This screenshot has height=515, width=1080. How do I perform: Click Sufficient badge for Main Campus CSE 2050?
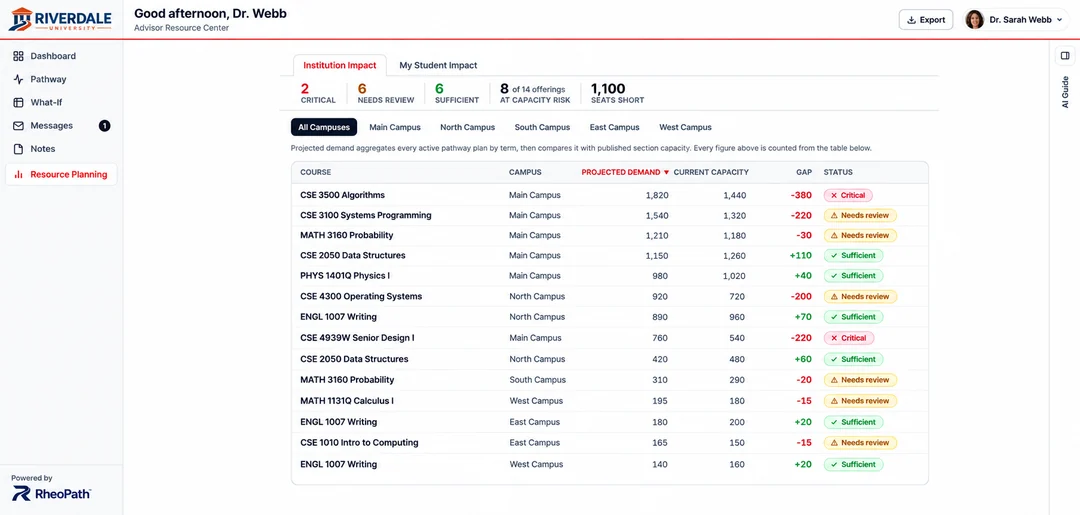853,255
